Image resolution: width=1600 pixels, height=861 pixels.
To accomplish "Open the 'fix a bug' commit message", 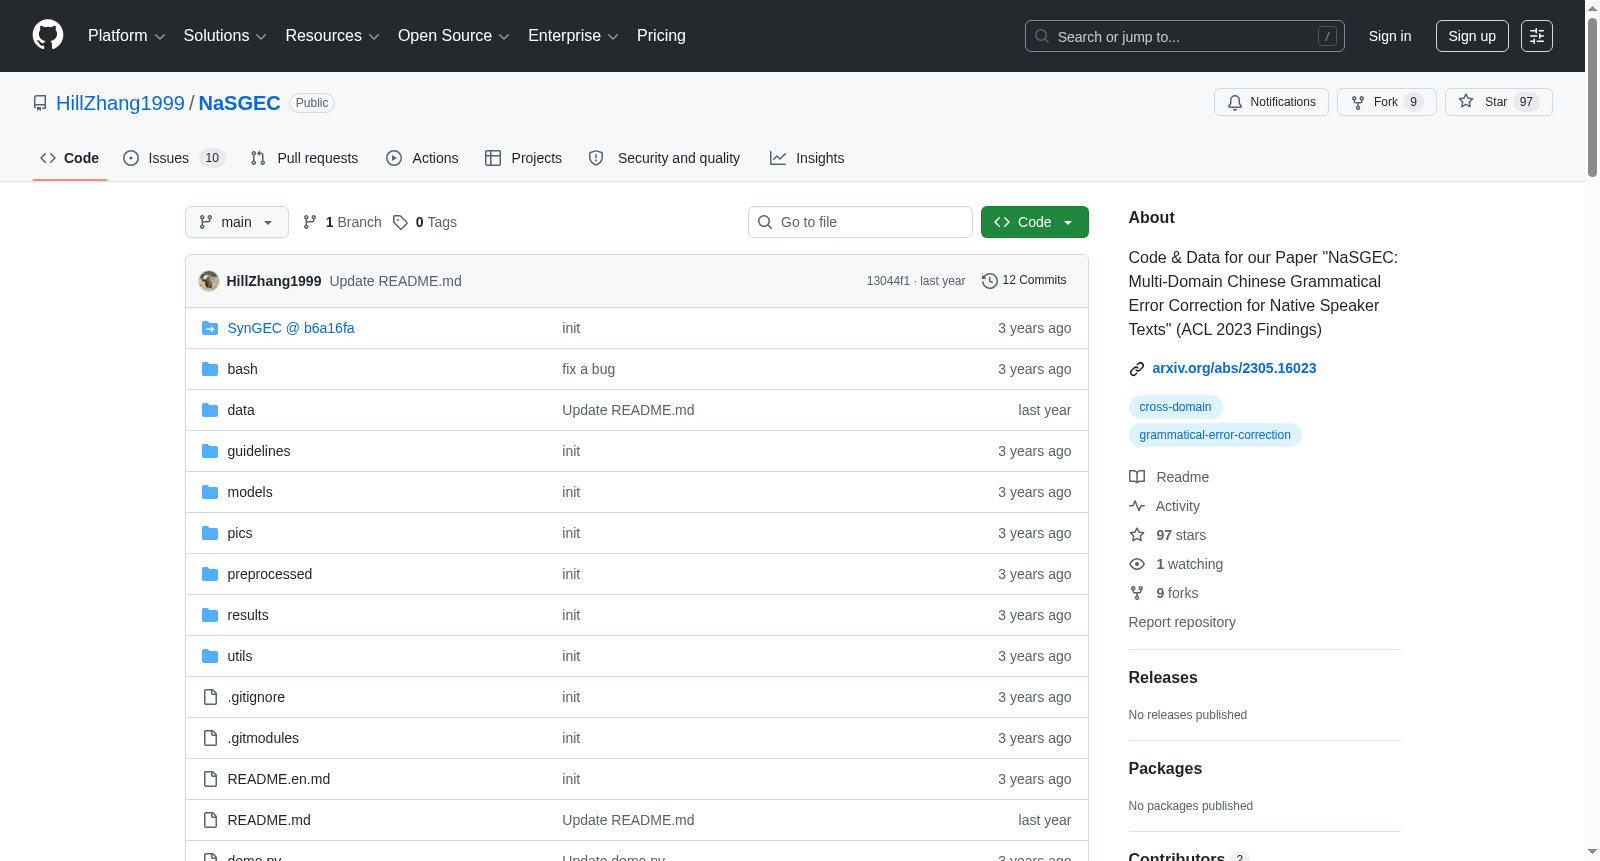I will [588, 369].
